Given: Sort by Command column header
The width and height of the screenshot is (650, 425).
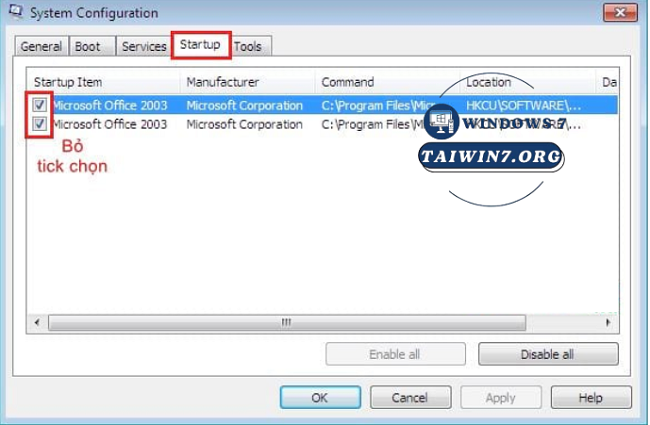Looking at the screenshot, I should pyautogui.click(x=387, y=82).
